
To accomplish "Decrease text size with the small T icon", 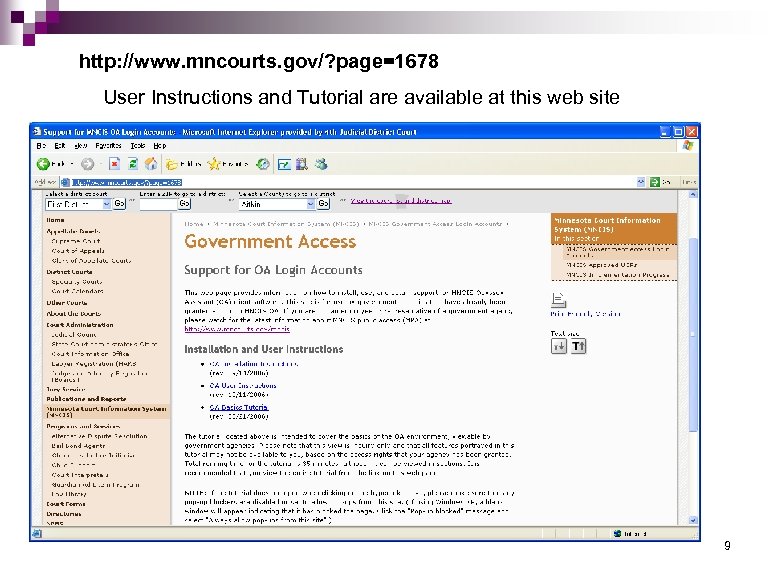I will 559,346.
